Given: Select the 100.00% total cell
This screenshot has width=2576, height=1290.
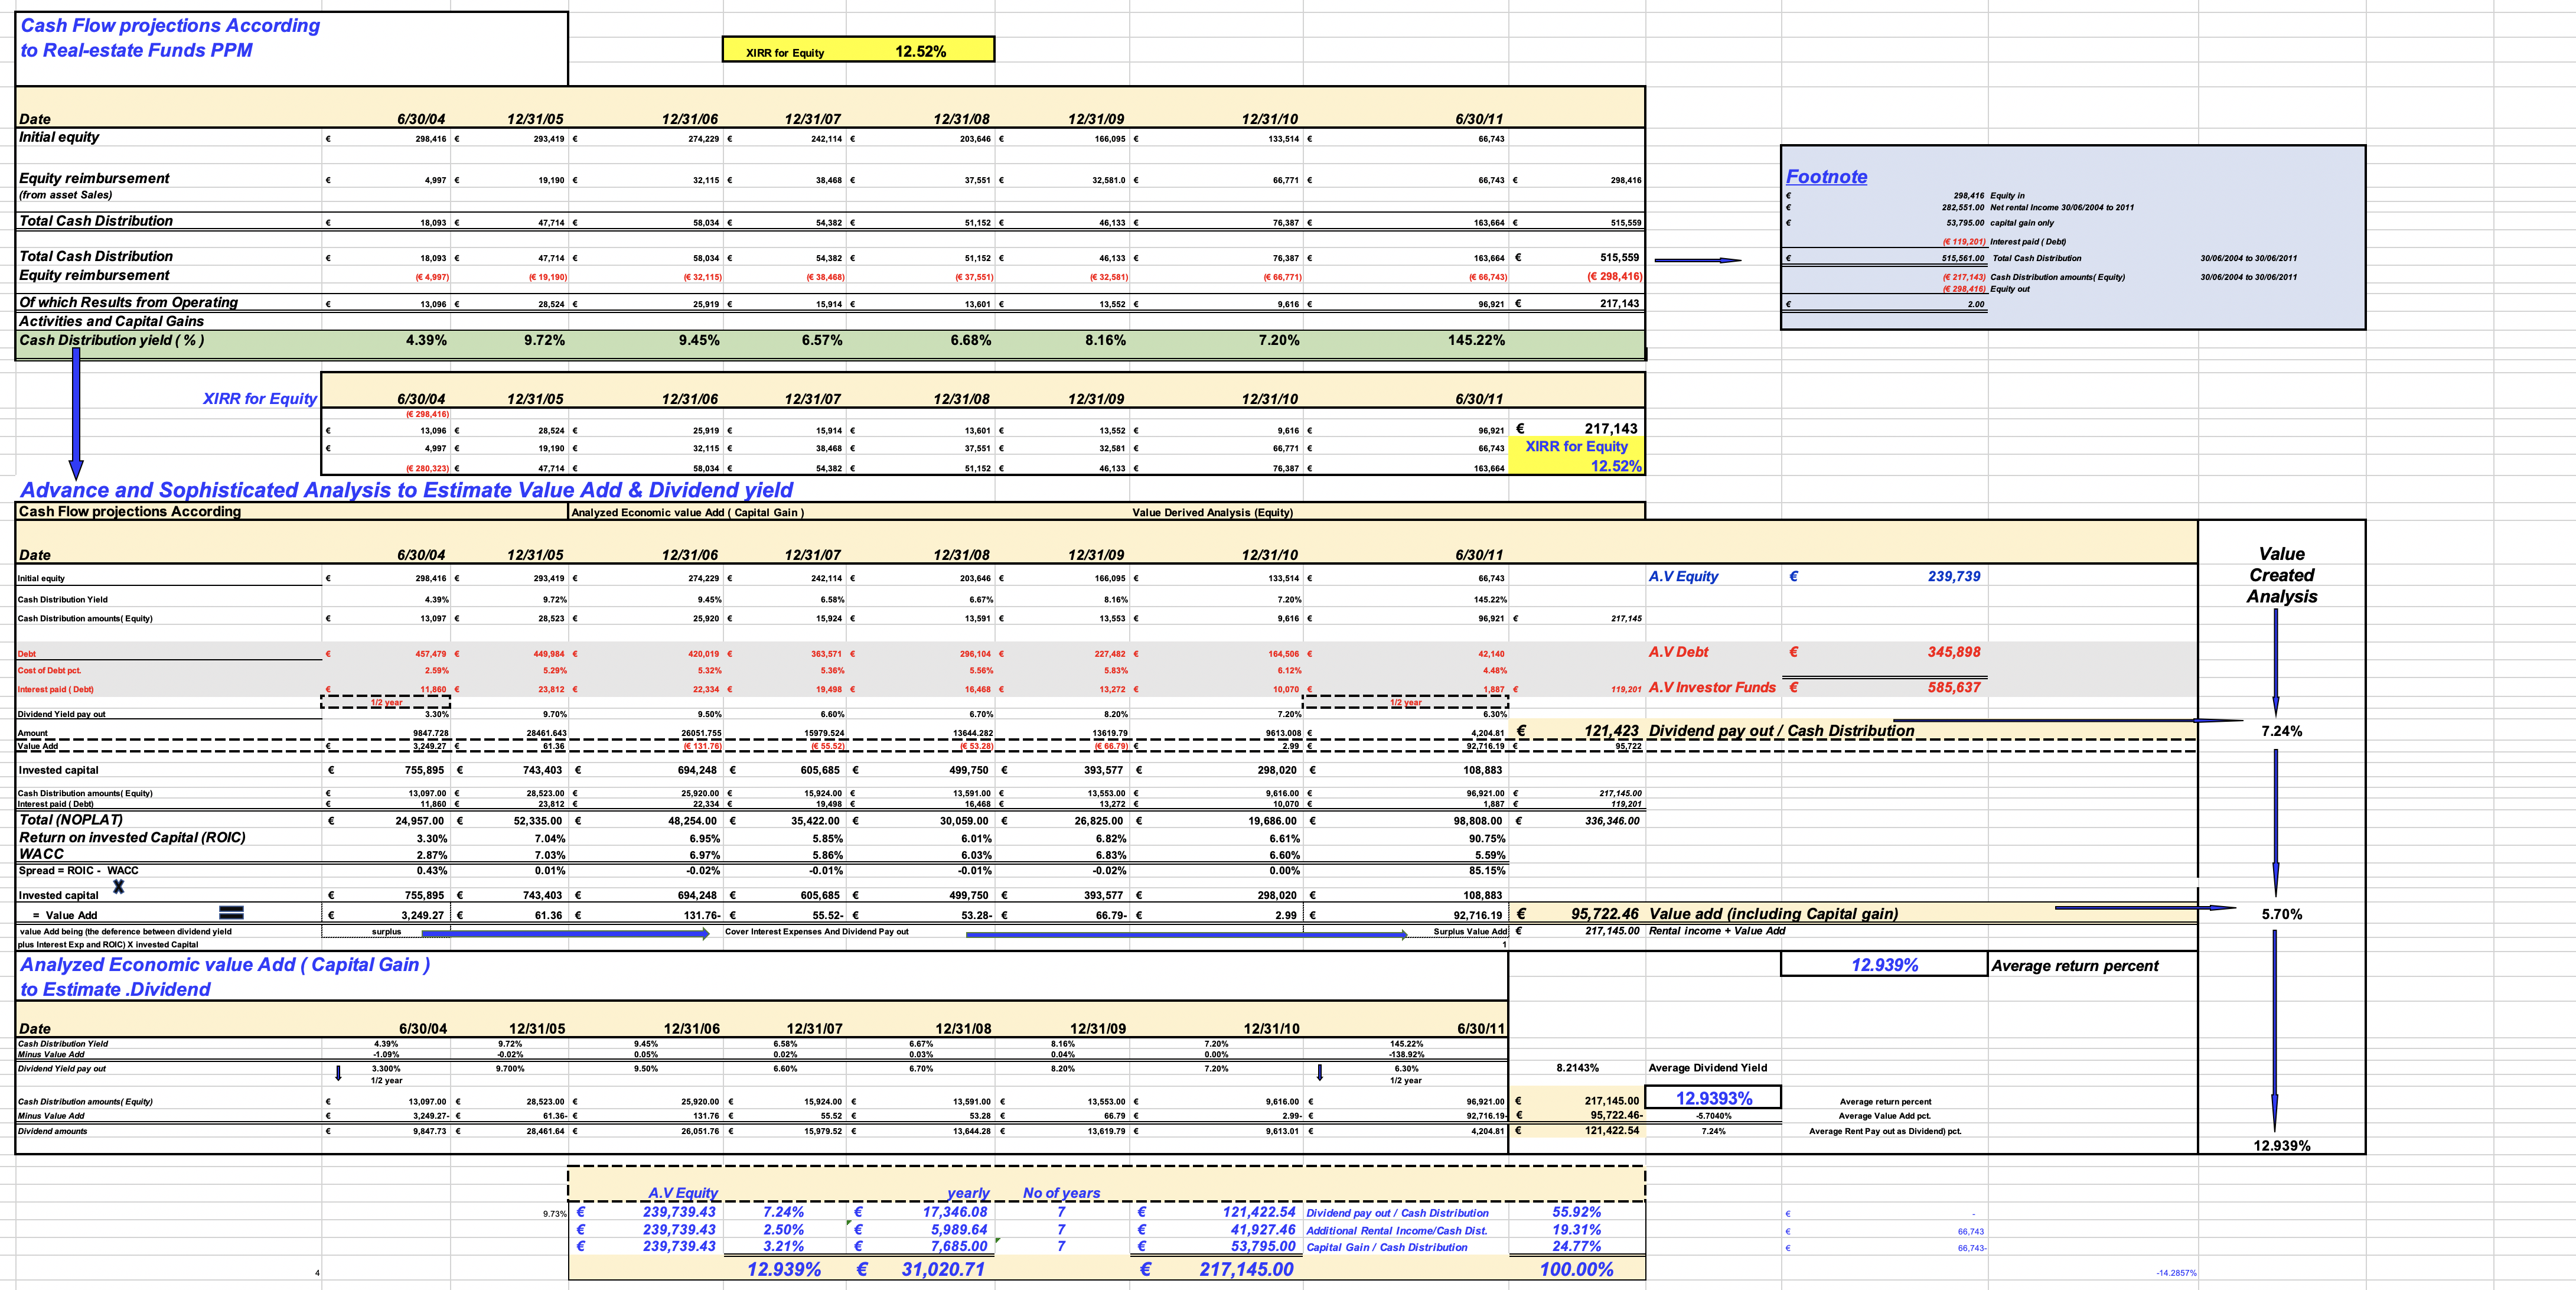Looking at the screenshot, I should (1576, 1269).
